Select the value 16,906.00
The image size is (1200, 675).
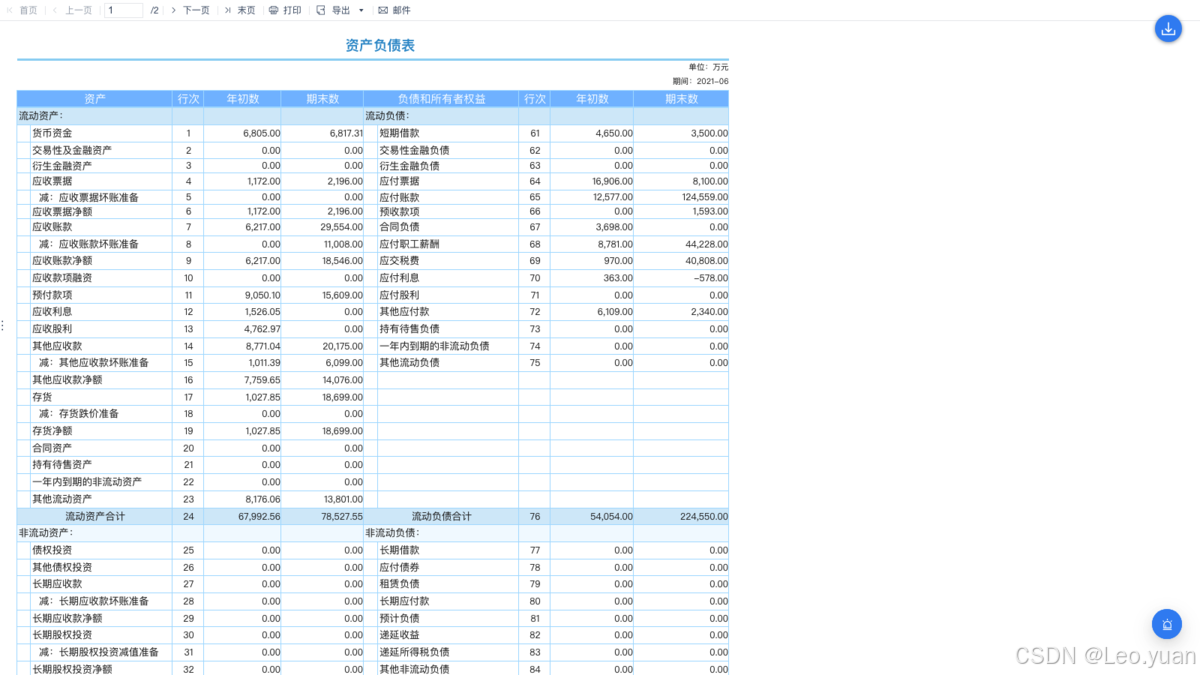[x=612, y=182]
